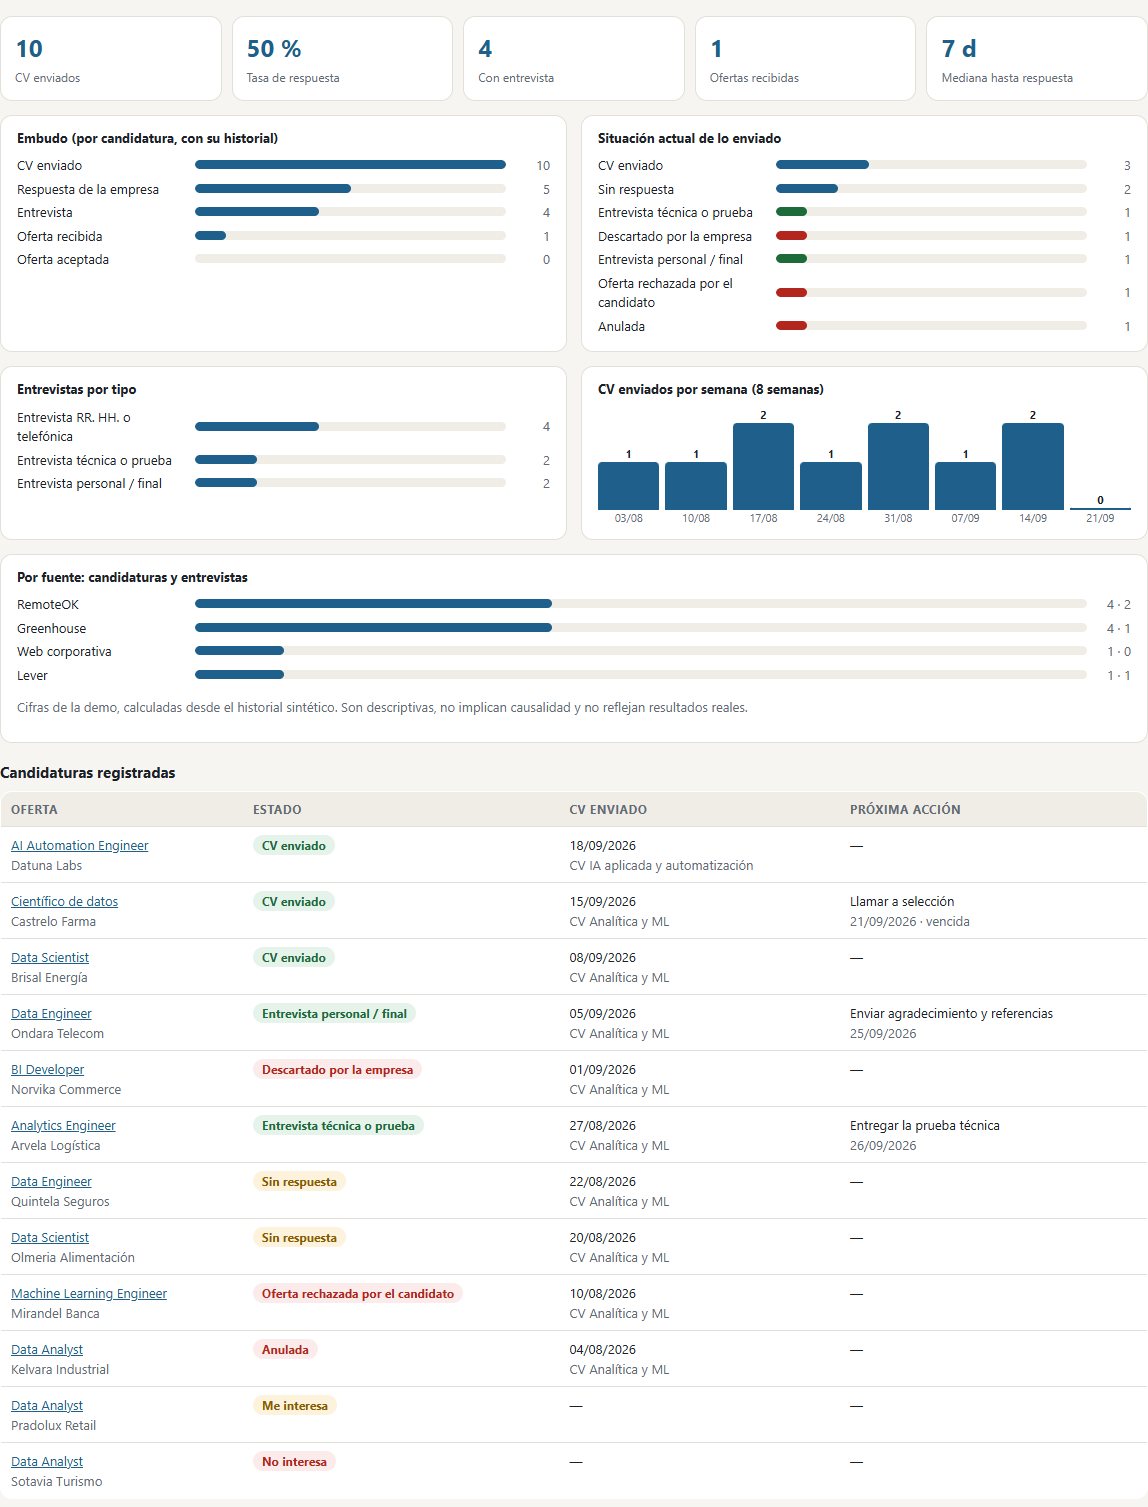Image resolution: width=1148 pixels, height=1507 pixels.
Task: Click 'Entrevista RR. HH. o telefónica' label
Action: 74,427
